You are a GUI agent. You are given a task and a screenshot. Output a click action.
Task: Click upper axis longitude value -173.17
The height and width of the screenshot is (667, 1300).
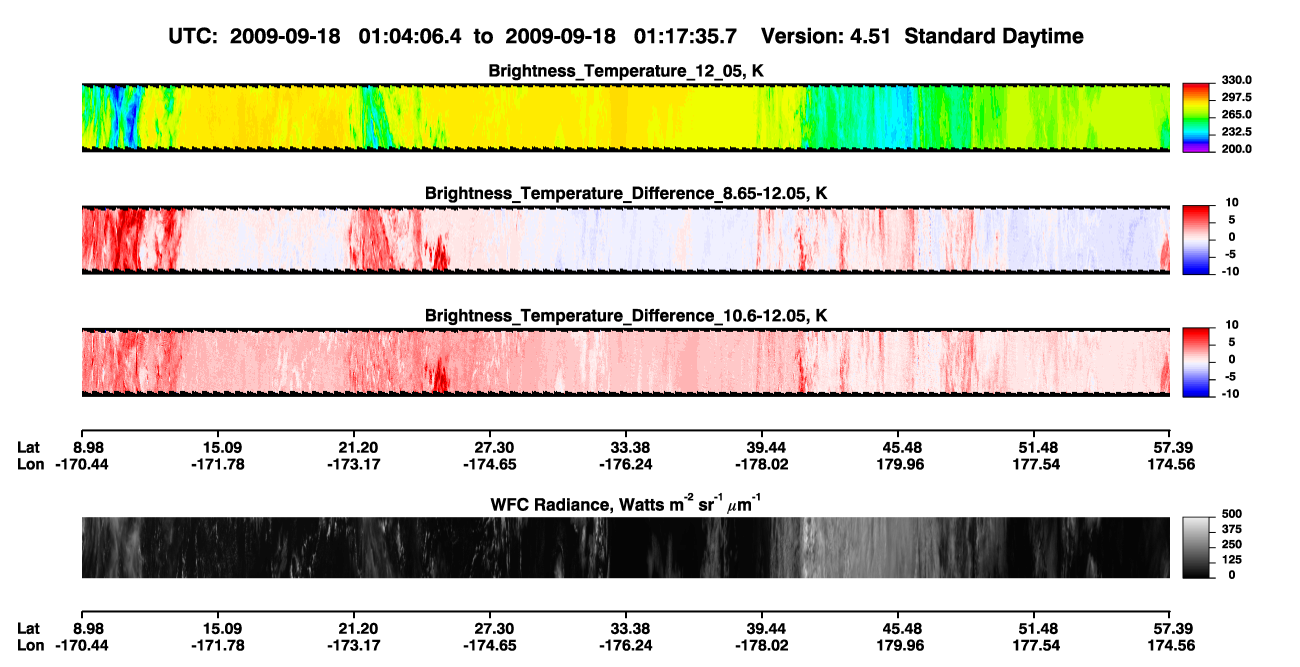coord(355,465)
